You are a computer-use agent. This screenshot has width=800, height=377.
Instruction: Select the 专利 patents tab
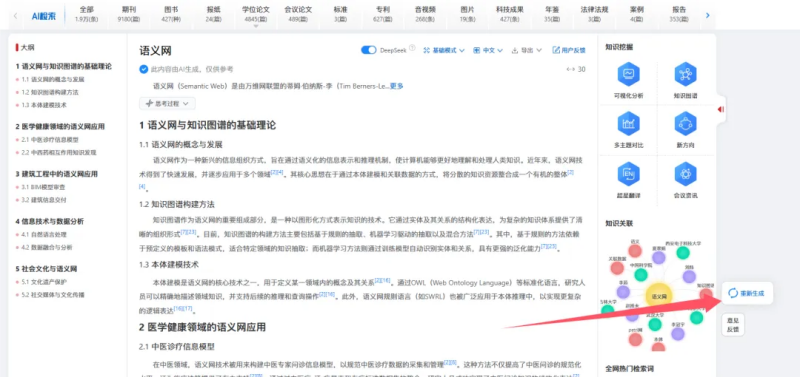pos(382,14)
